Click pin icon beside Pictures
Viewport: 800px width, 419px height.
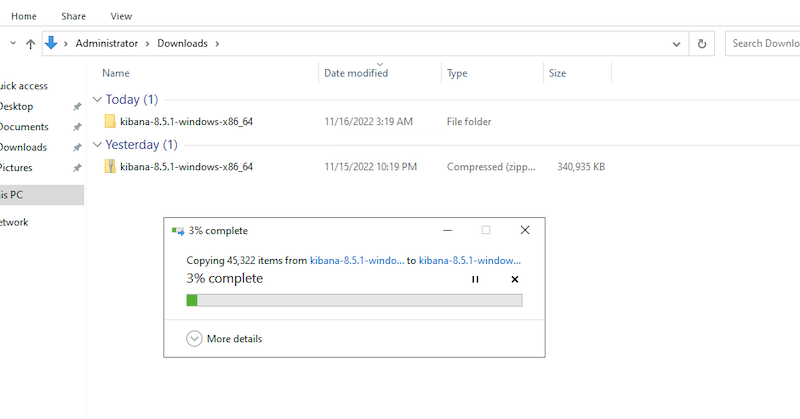[77, 167]
